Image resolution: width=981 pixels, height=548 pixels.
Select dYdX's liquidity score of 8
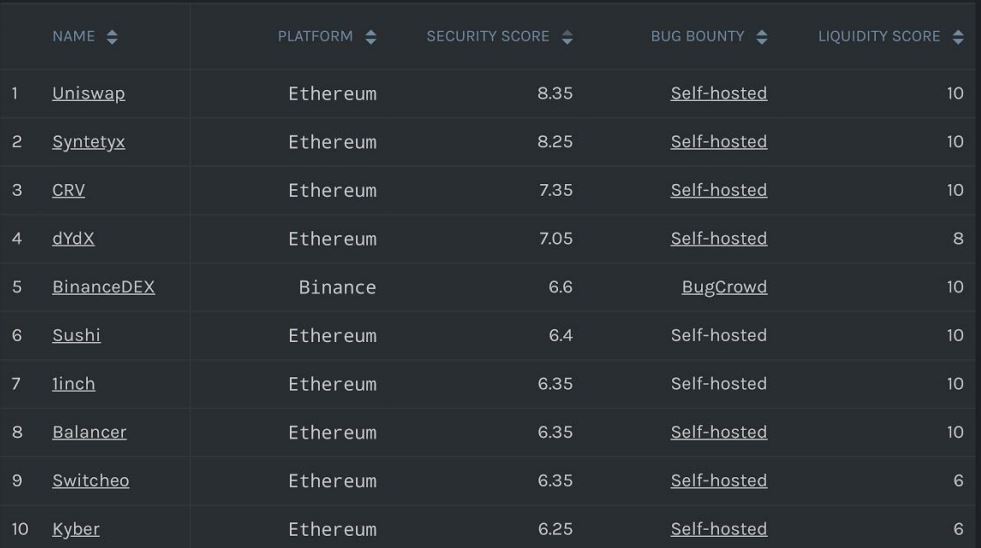[958, 238]
